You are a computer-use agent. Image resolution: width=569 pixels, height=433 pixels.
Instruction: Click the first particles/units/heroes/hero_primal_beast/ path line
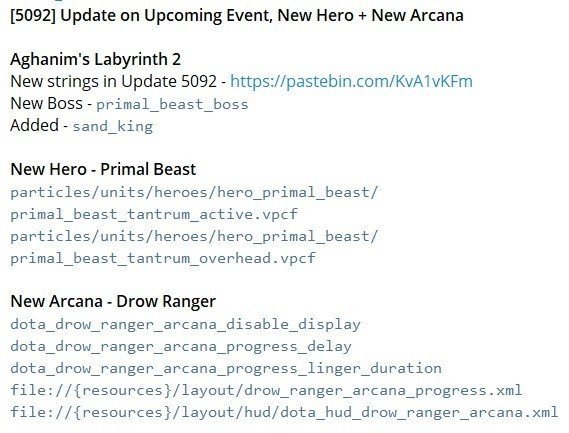point(194,192)
